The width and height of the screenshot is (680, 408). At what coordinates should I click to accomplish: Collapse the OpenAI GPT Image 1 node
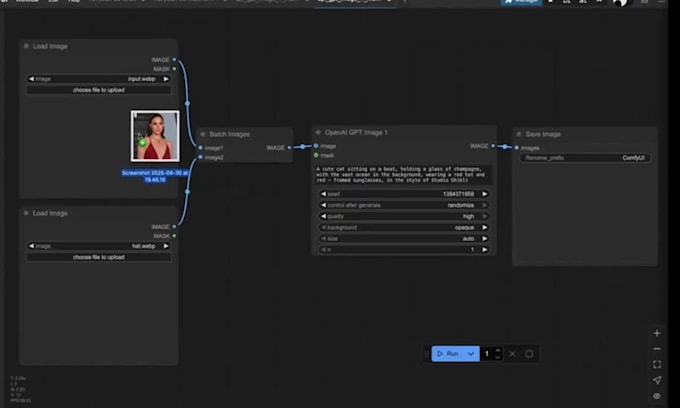click(x=318, y=132)
